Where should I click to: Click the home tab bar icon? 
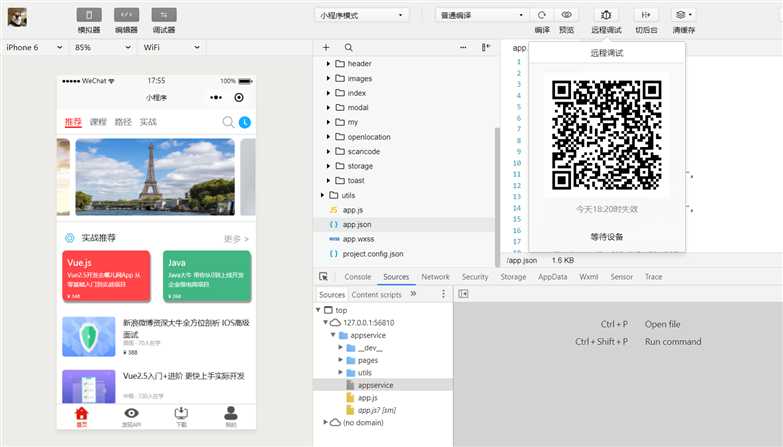click(81, 414)
